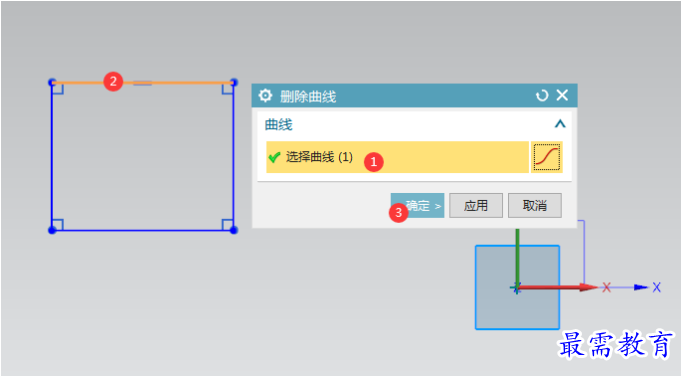
Task: Click the 选择曲线 (1) selection field
Action: [397, 157]
